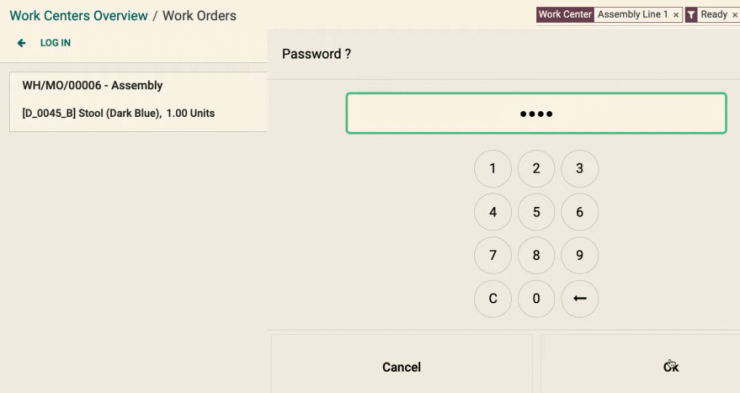
Task: Tap digit 1 on the keypad
Action: pyautogui.click(x=493, y=168)
